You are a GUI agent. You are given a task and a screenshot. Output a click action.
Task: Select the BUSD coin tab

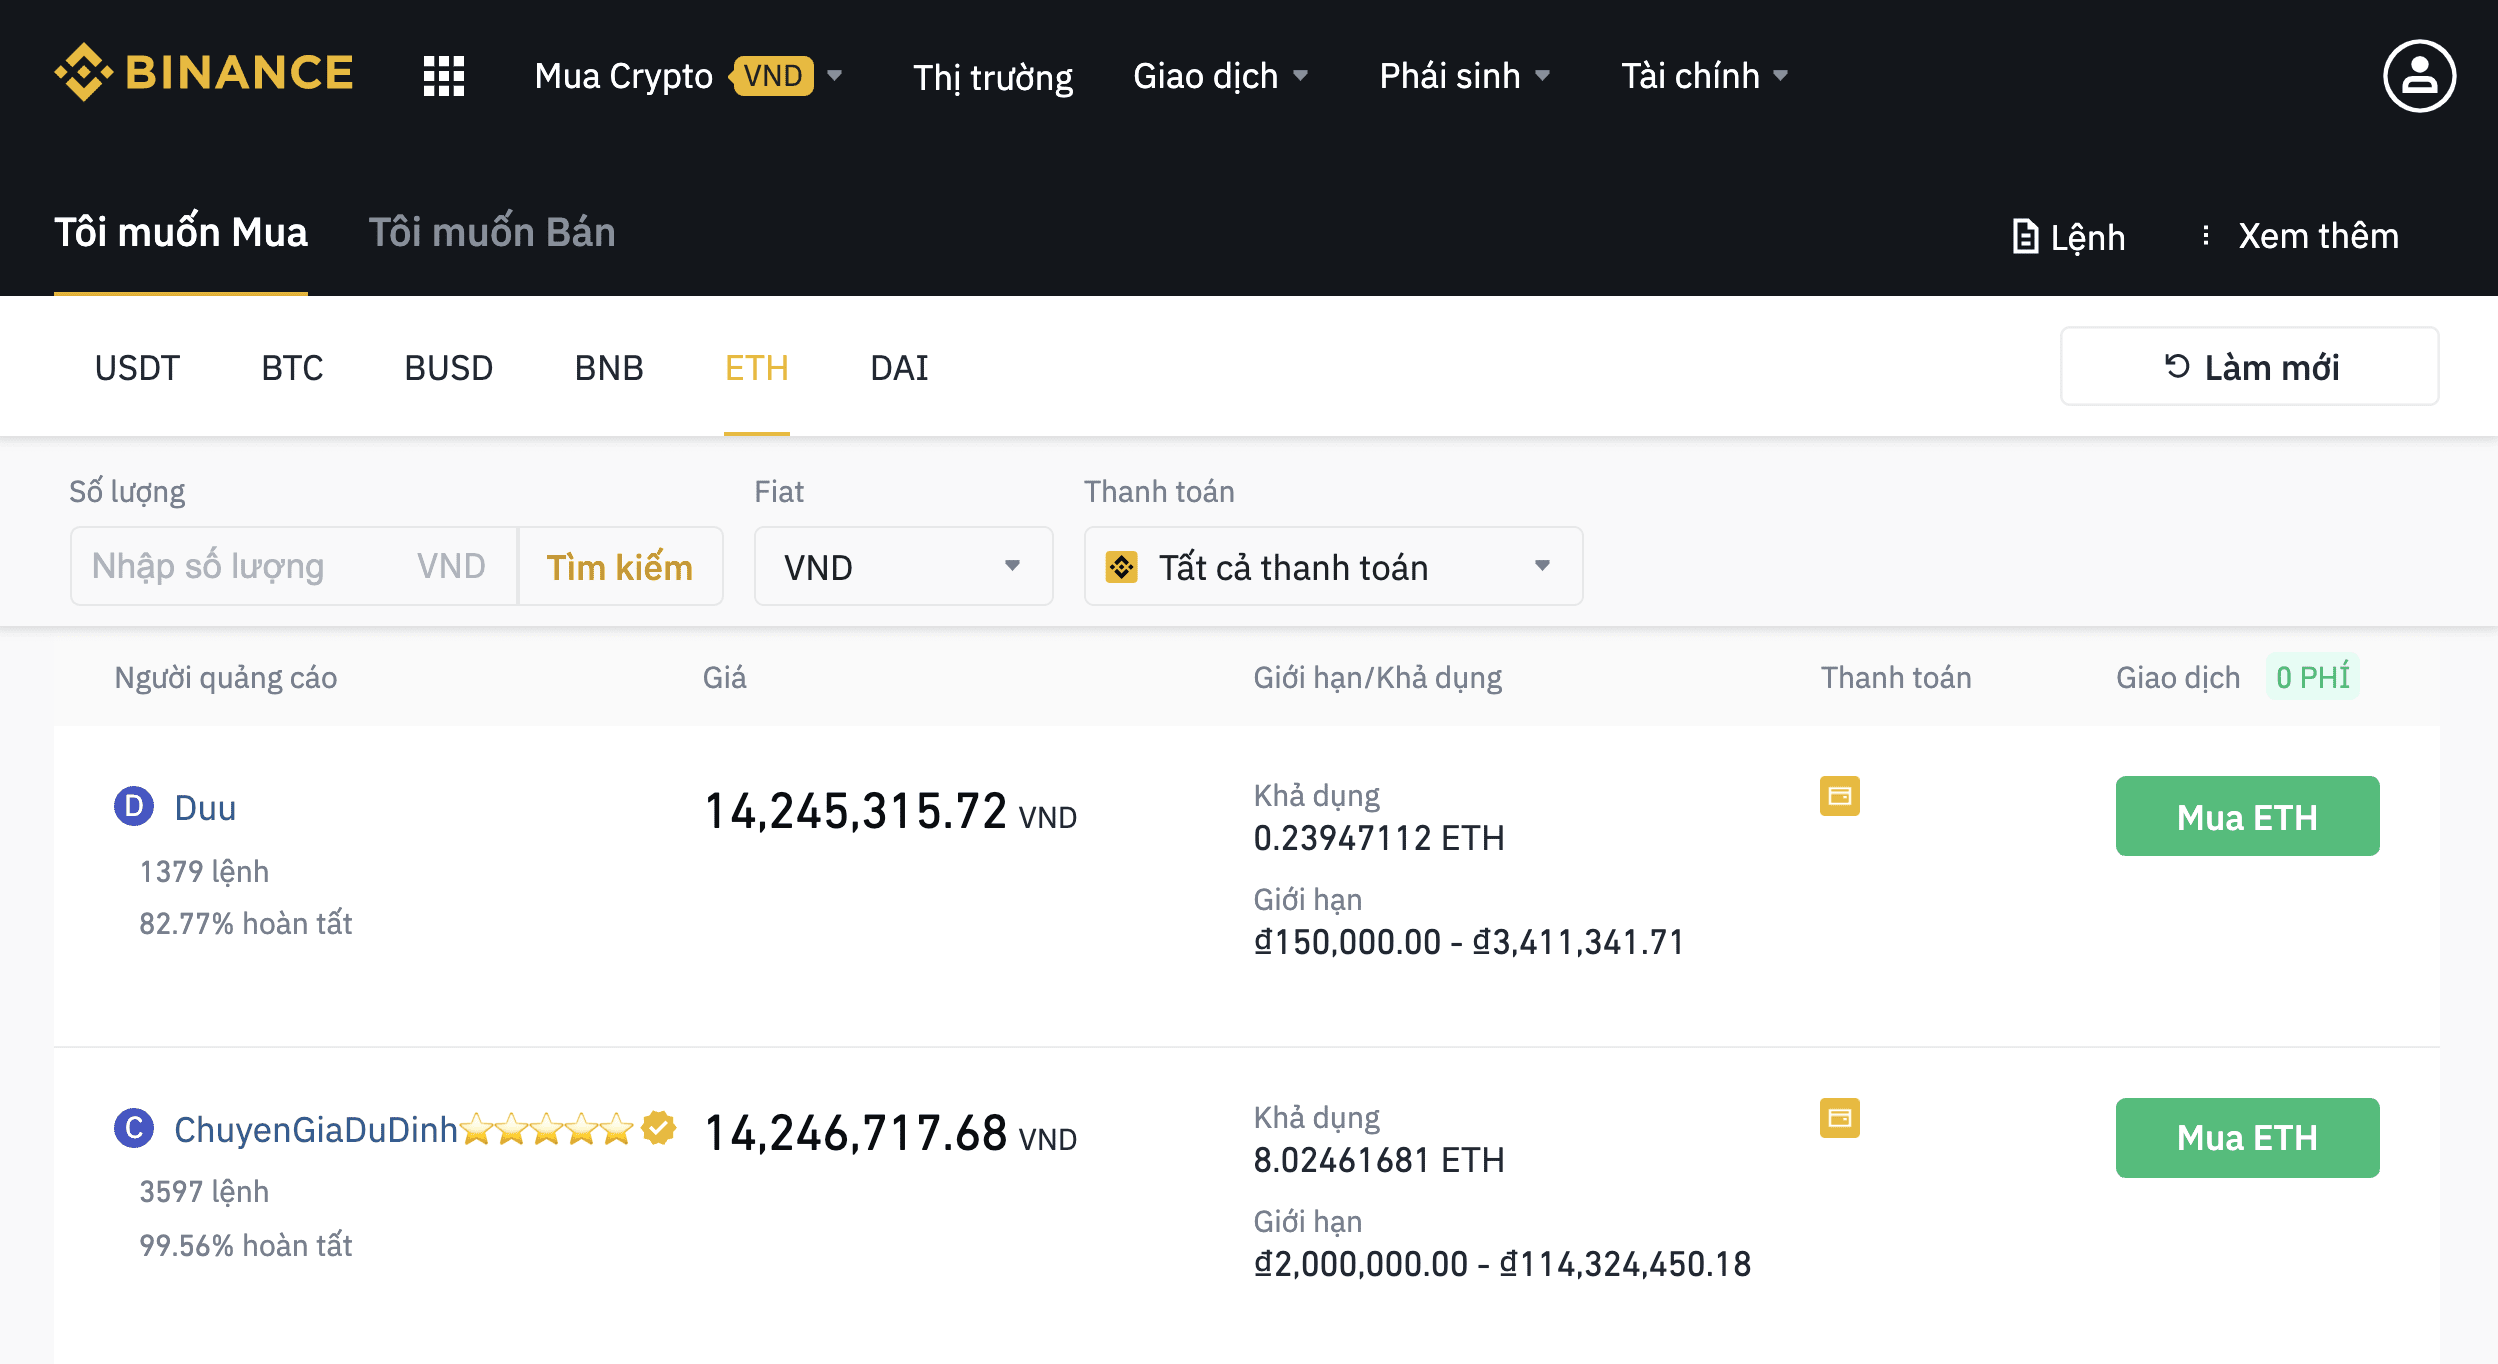pos(448,368)
